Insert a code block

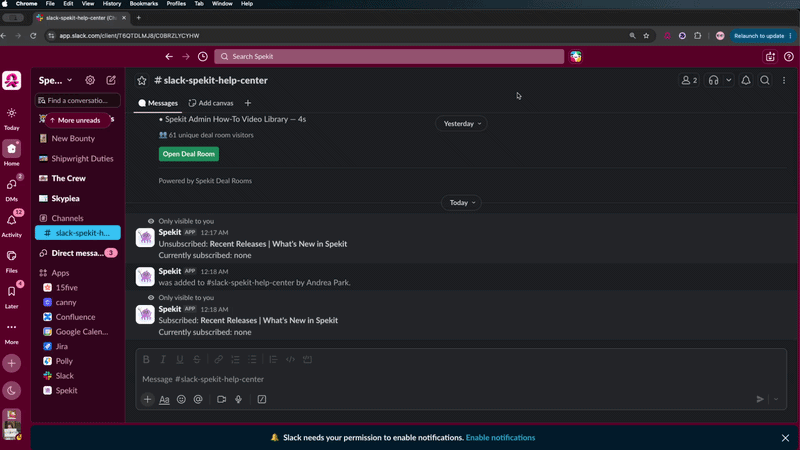pyautogui.click(x=307, y=359)
